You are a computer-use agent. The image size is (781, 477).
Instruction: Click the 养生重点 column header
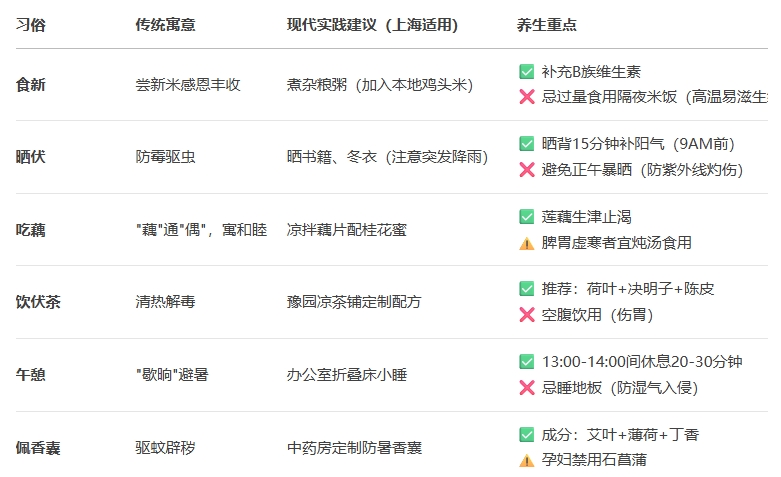pyautogui.click(x=546, y=24)
